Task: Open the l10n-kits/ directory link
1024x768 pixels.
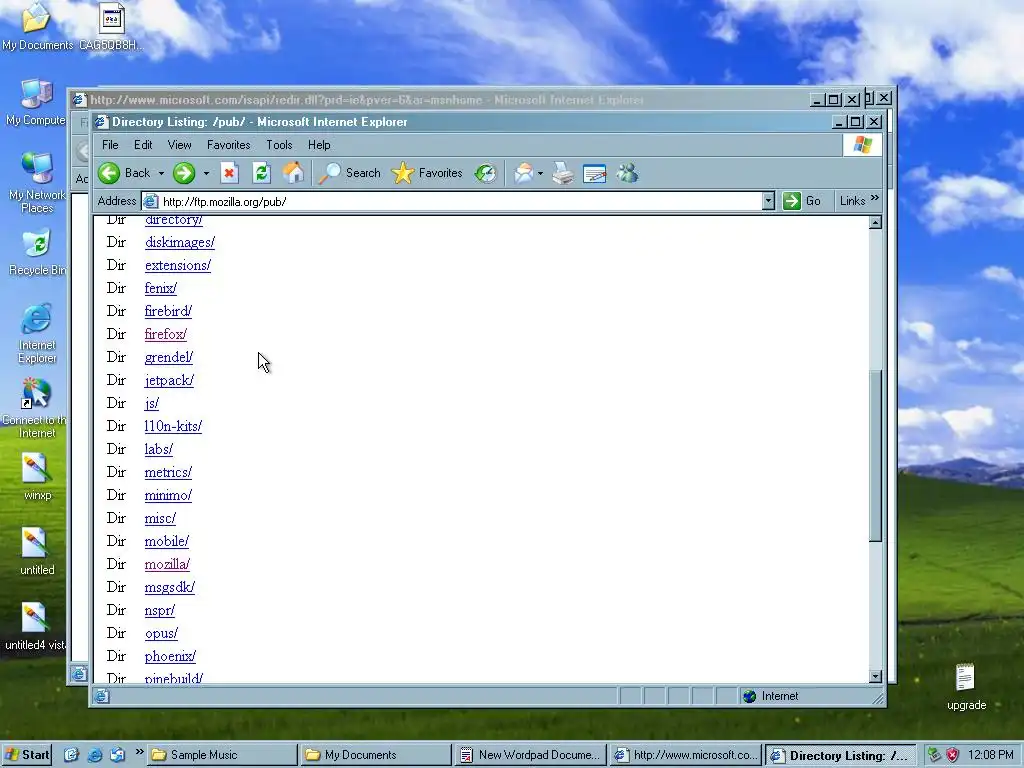Action: point(173,426)
